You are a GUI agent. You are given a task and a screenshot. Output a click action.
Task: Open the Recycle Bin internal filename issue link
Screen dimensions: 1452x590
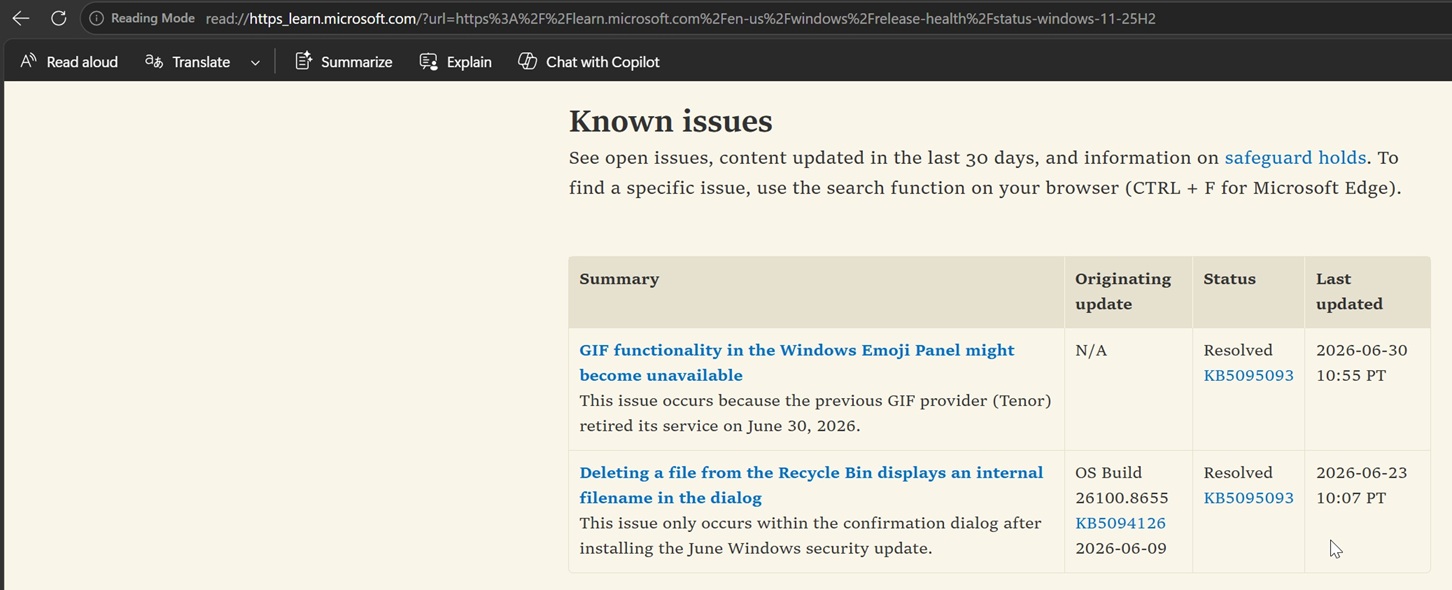[x=811, y=485]
